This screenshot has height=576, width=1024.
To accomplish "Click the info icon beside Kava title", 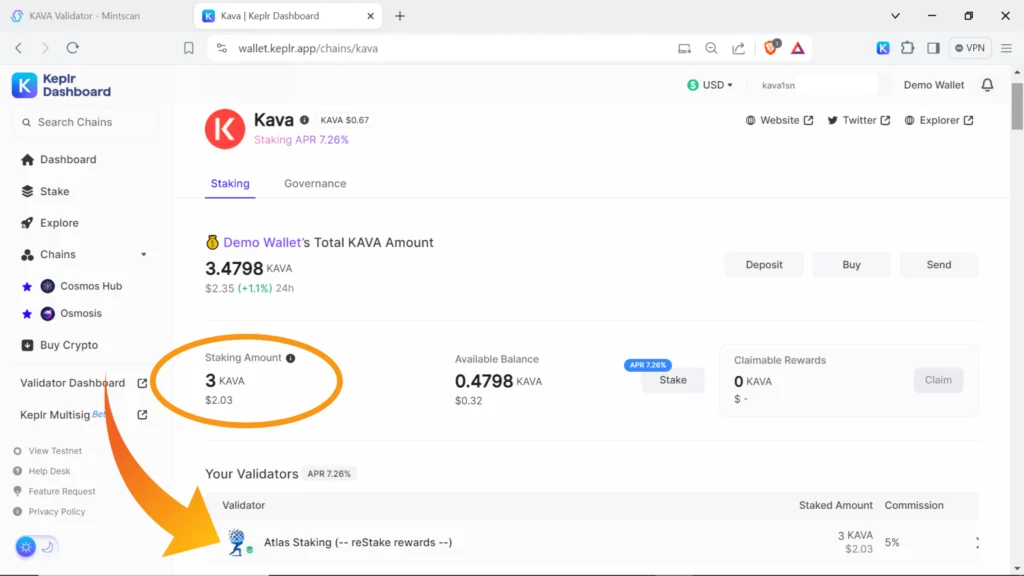I will click(304, 120).
